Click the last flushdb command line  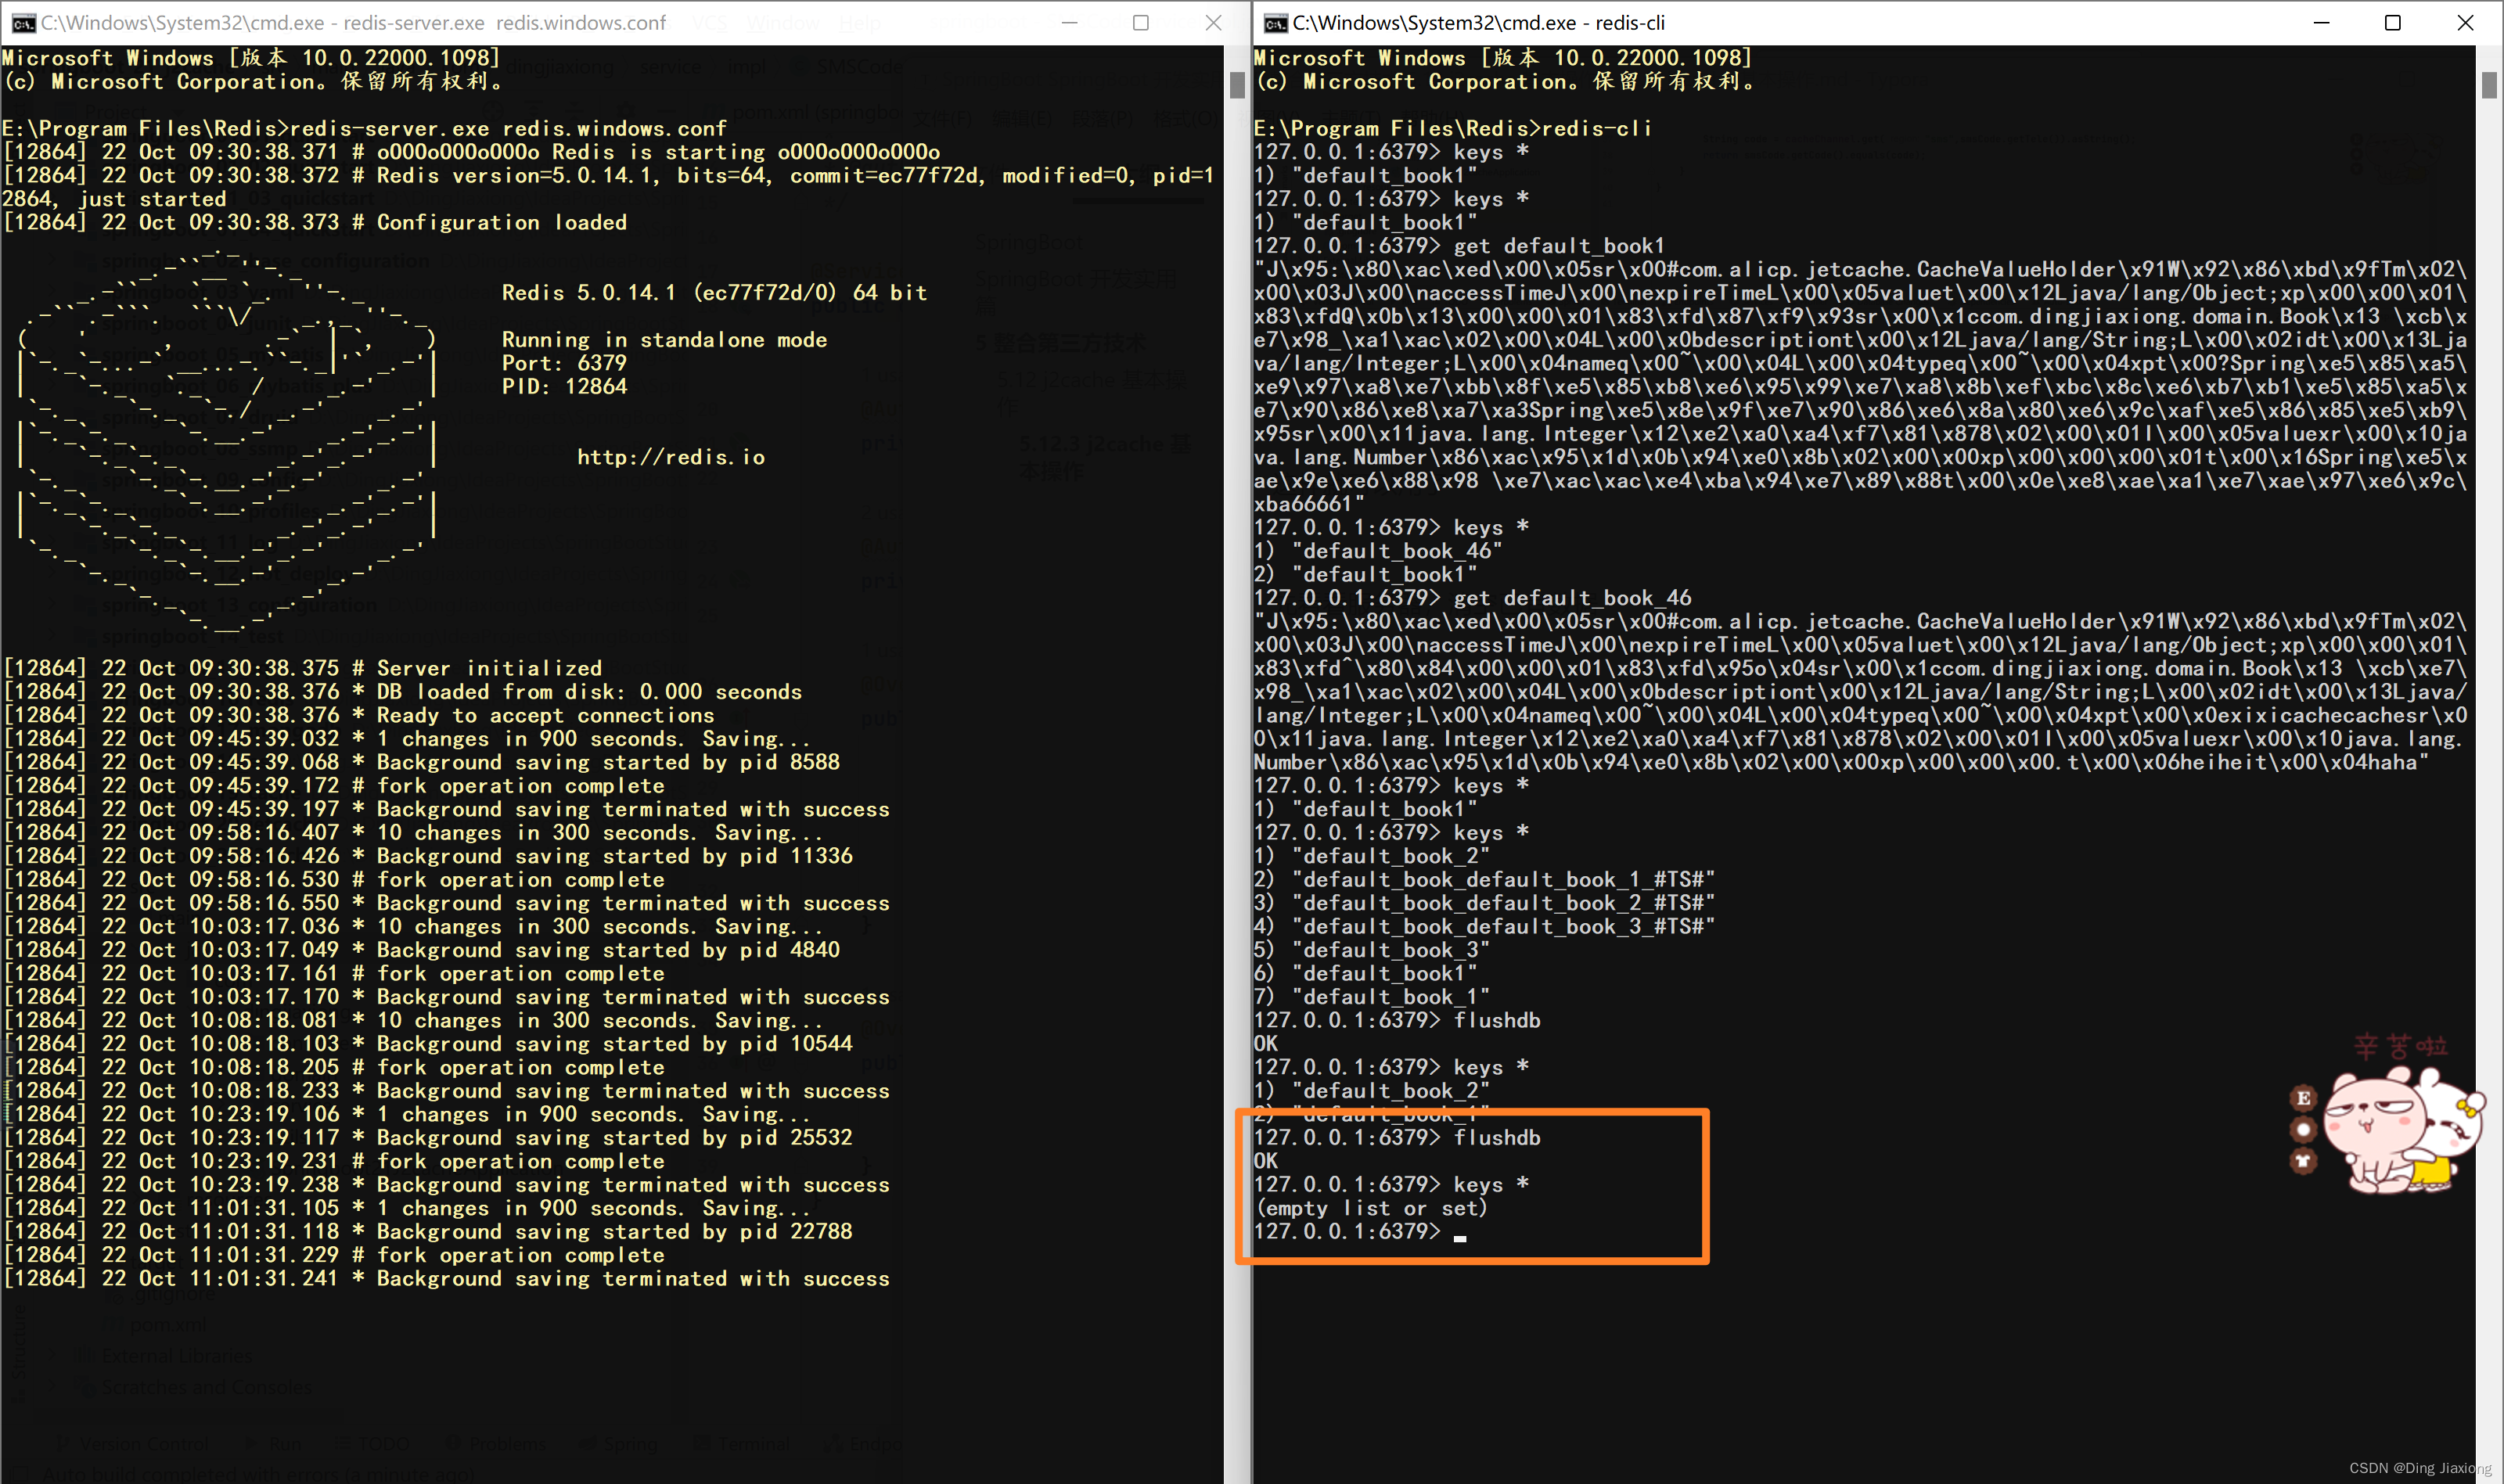point(1397,1137)
